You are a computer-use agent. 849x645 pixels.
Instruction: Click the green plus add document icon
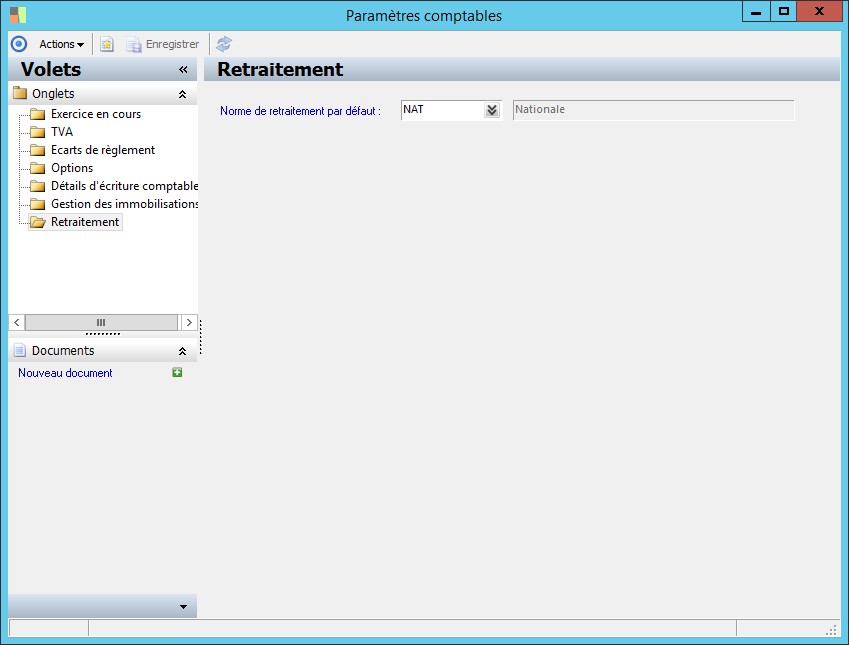point(177,372)
